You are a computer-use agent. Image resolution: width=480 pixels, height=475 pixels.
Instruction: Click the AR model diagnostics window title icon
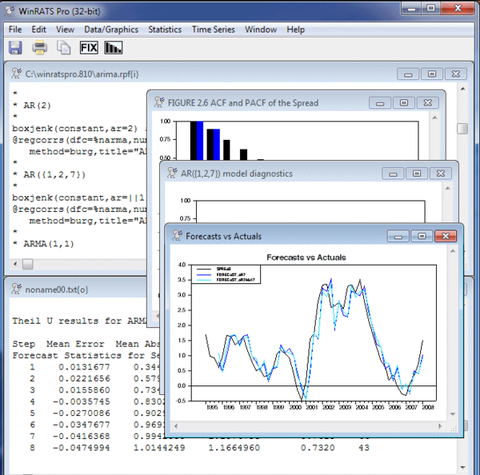pos(172,173)
